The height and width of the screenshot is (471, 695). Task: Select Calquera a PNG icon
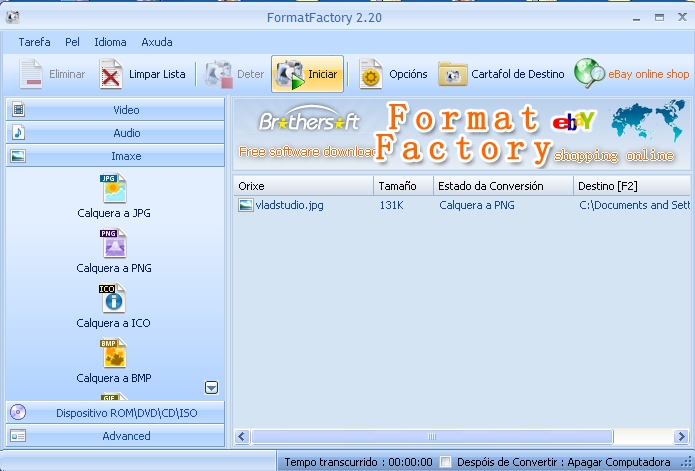113,243
